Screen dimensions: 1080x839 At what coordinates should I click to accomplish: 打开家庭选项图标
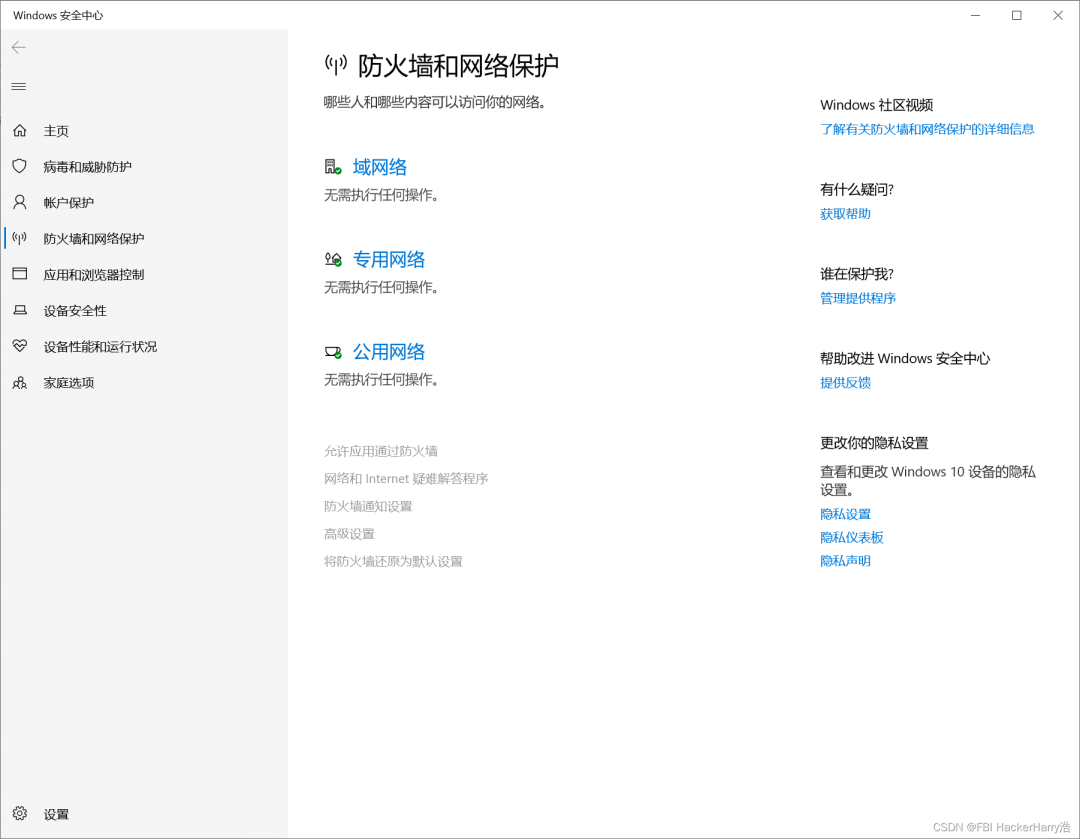pyautogui.click(x=20, y=382)
